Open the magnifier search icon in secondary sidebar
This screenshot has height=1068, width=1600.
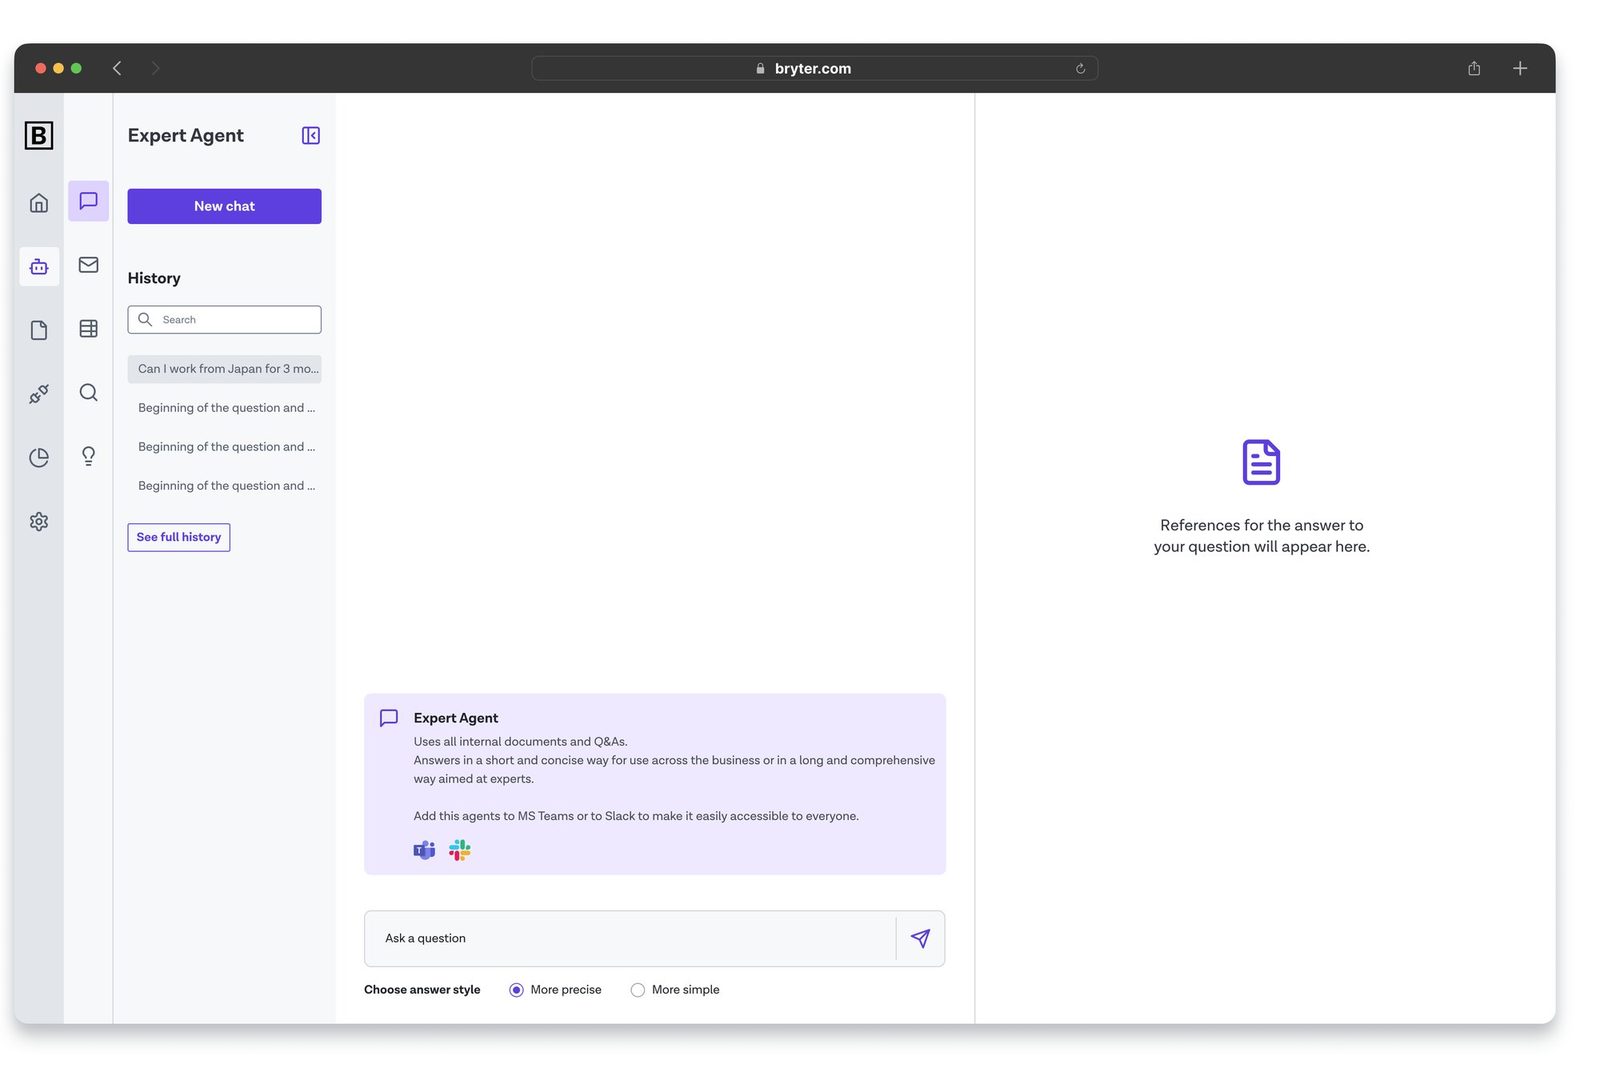click(x=89, y=392)
